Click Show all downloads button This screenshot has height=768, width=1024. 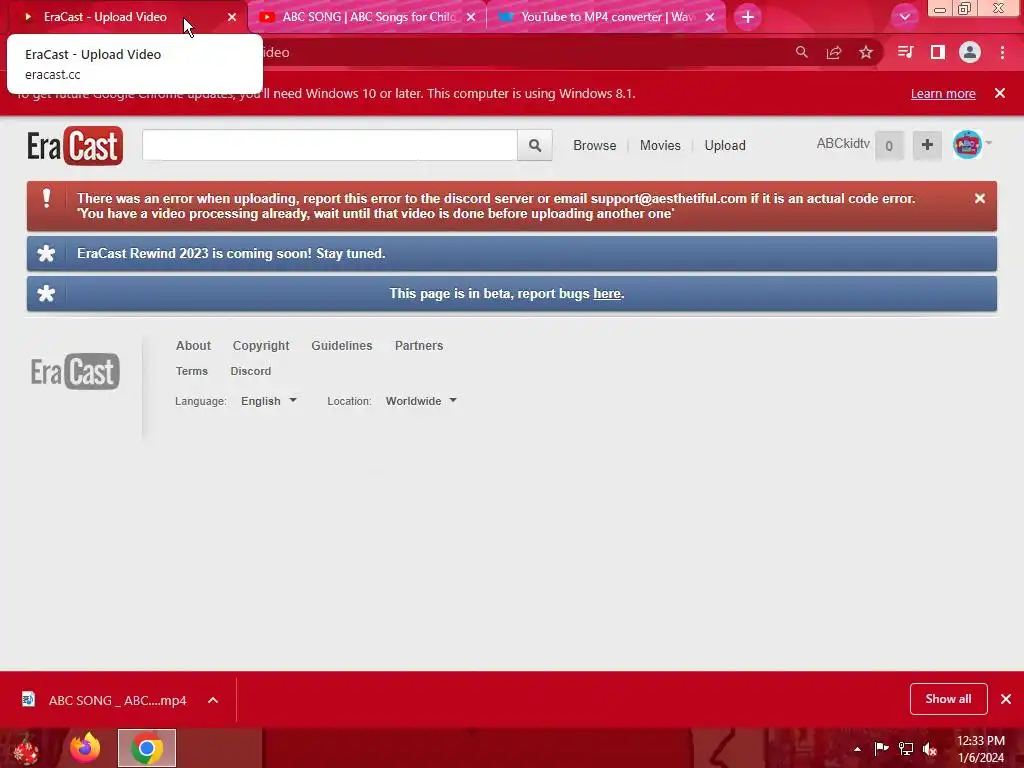click(948, 699)
